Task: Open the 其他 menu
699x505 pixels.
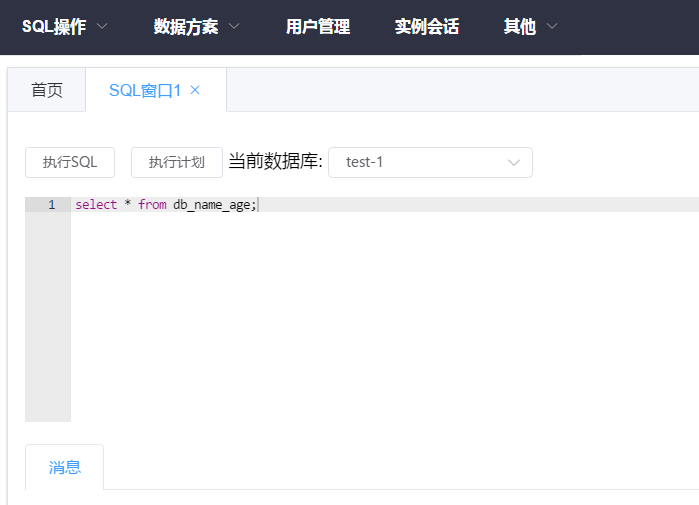Action: click(x=520, y=27)
